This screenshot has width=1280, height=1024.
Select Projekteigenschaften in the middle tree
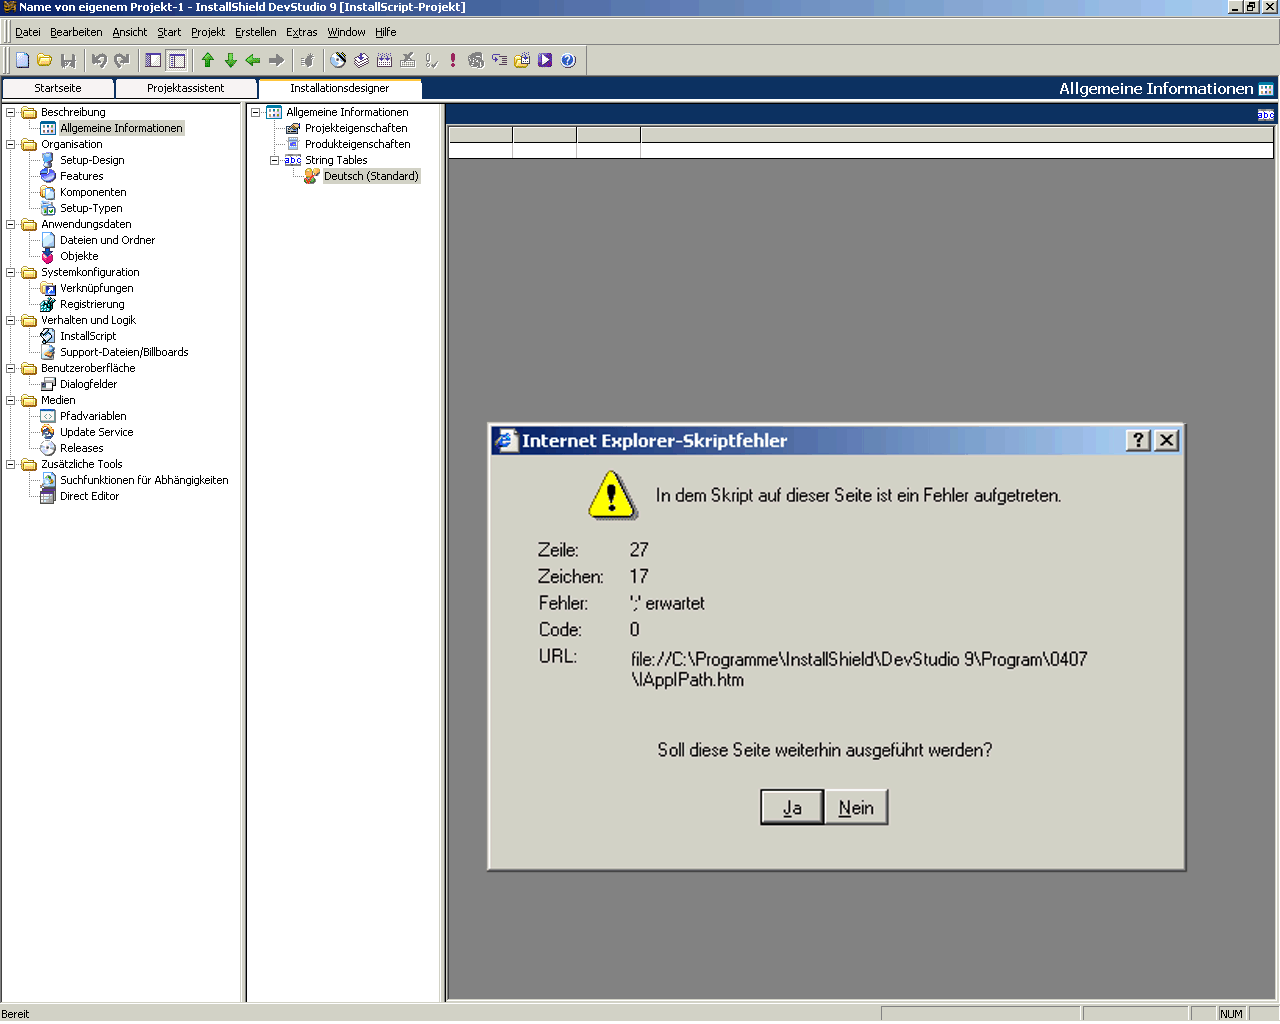[356, 128]
